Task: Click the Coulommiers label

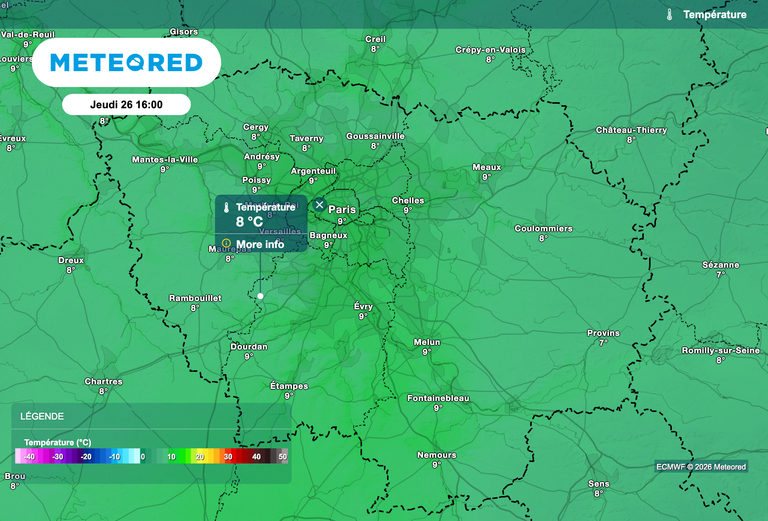Action: click(x=543, y=228)
